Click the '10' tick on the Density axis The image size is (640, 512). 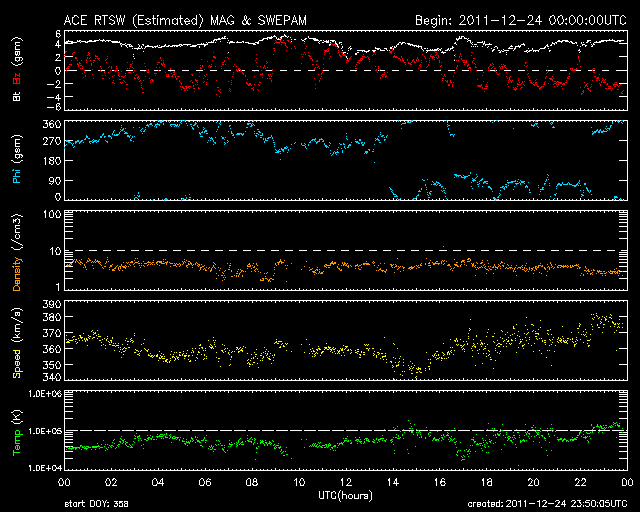pyautogui.click(x=55, y=252)
